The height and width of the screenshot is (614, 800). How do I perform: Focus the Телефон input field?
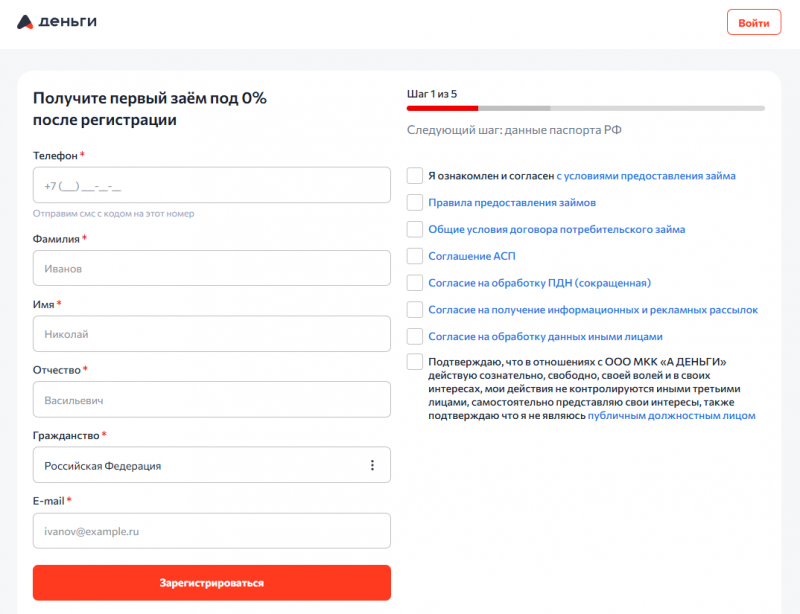point(211,185)
